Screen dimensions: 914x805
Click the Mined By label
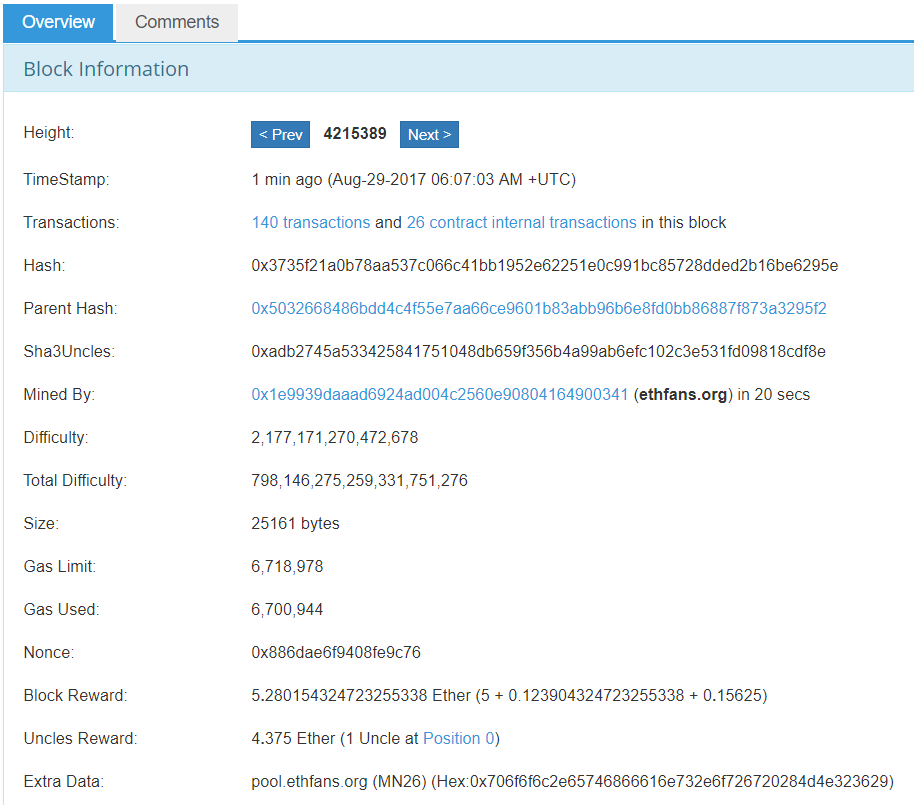(x=59, y=395)
